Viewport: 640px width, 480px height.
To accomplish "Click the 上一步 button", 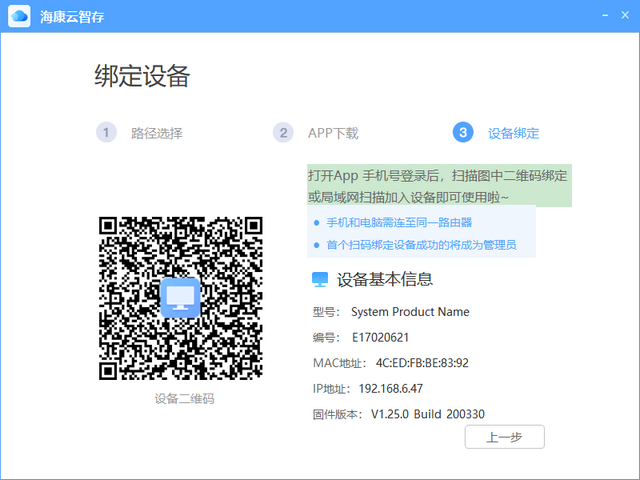I will [504, 437].
